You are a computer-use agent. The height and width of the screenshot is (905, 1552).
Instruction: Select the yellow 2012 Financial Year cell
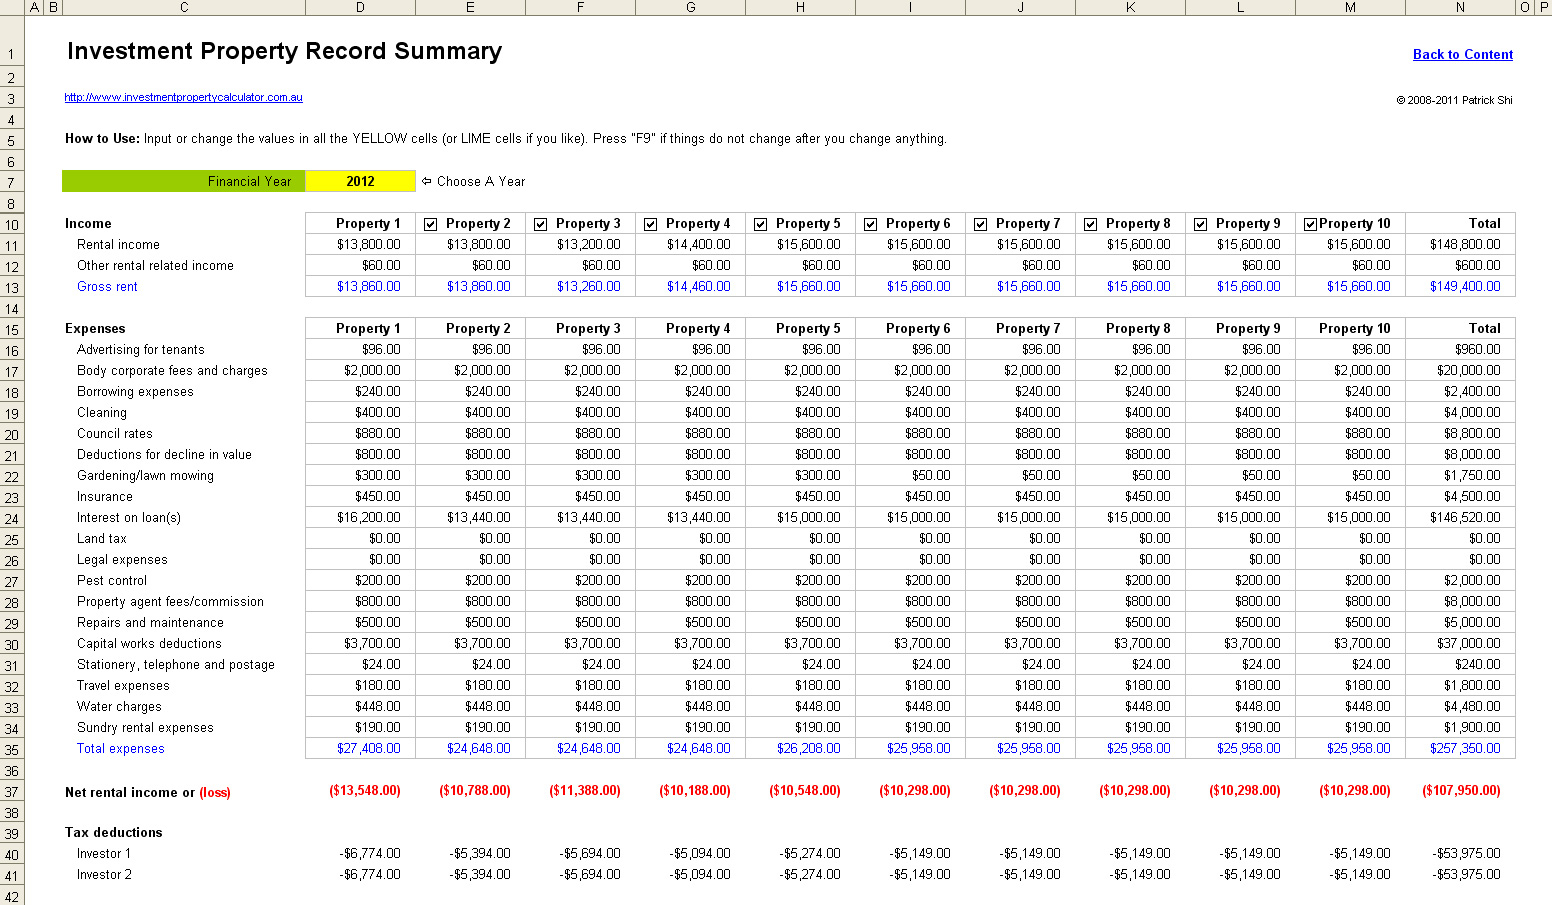pyautogui.click(x=360, y=181)
